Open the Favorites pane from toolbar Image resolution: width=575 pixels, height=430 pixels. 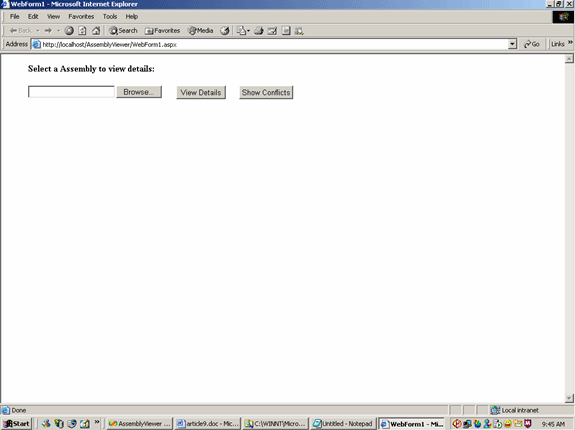pos(162,31)
